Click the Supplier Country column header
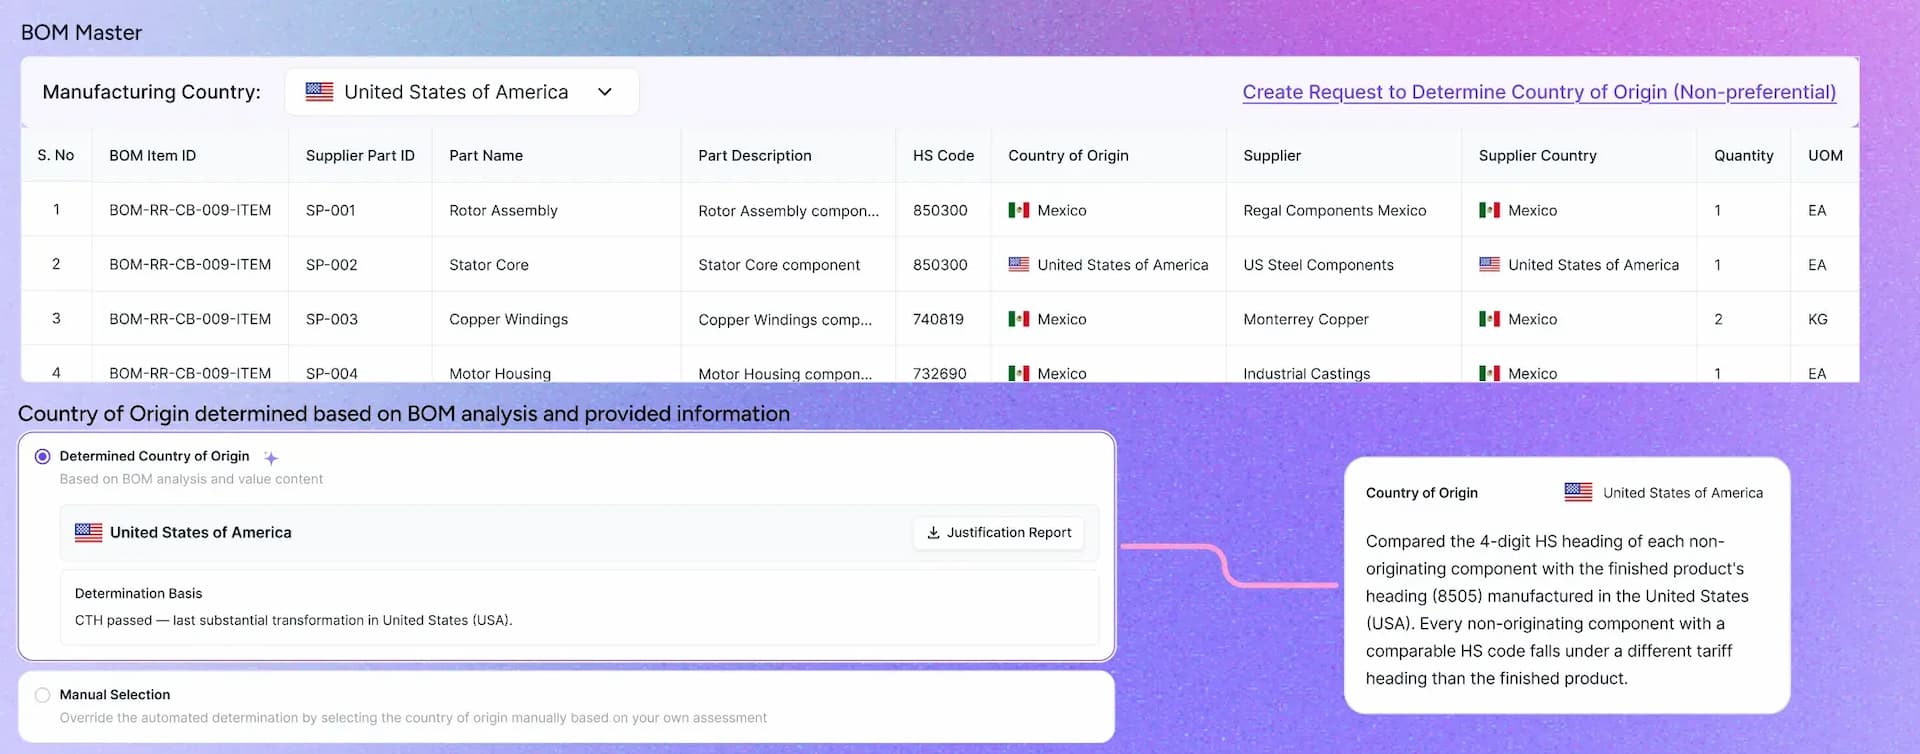Image resolution: width=1920 pixels, height=754 pixels. click(1537, 155)
